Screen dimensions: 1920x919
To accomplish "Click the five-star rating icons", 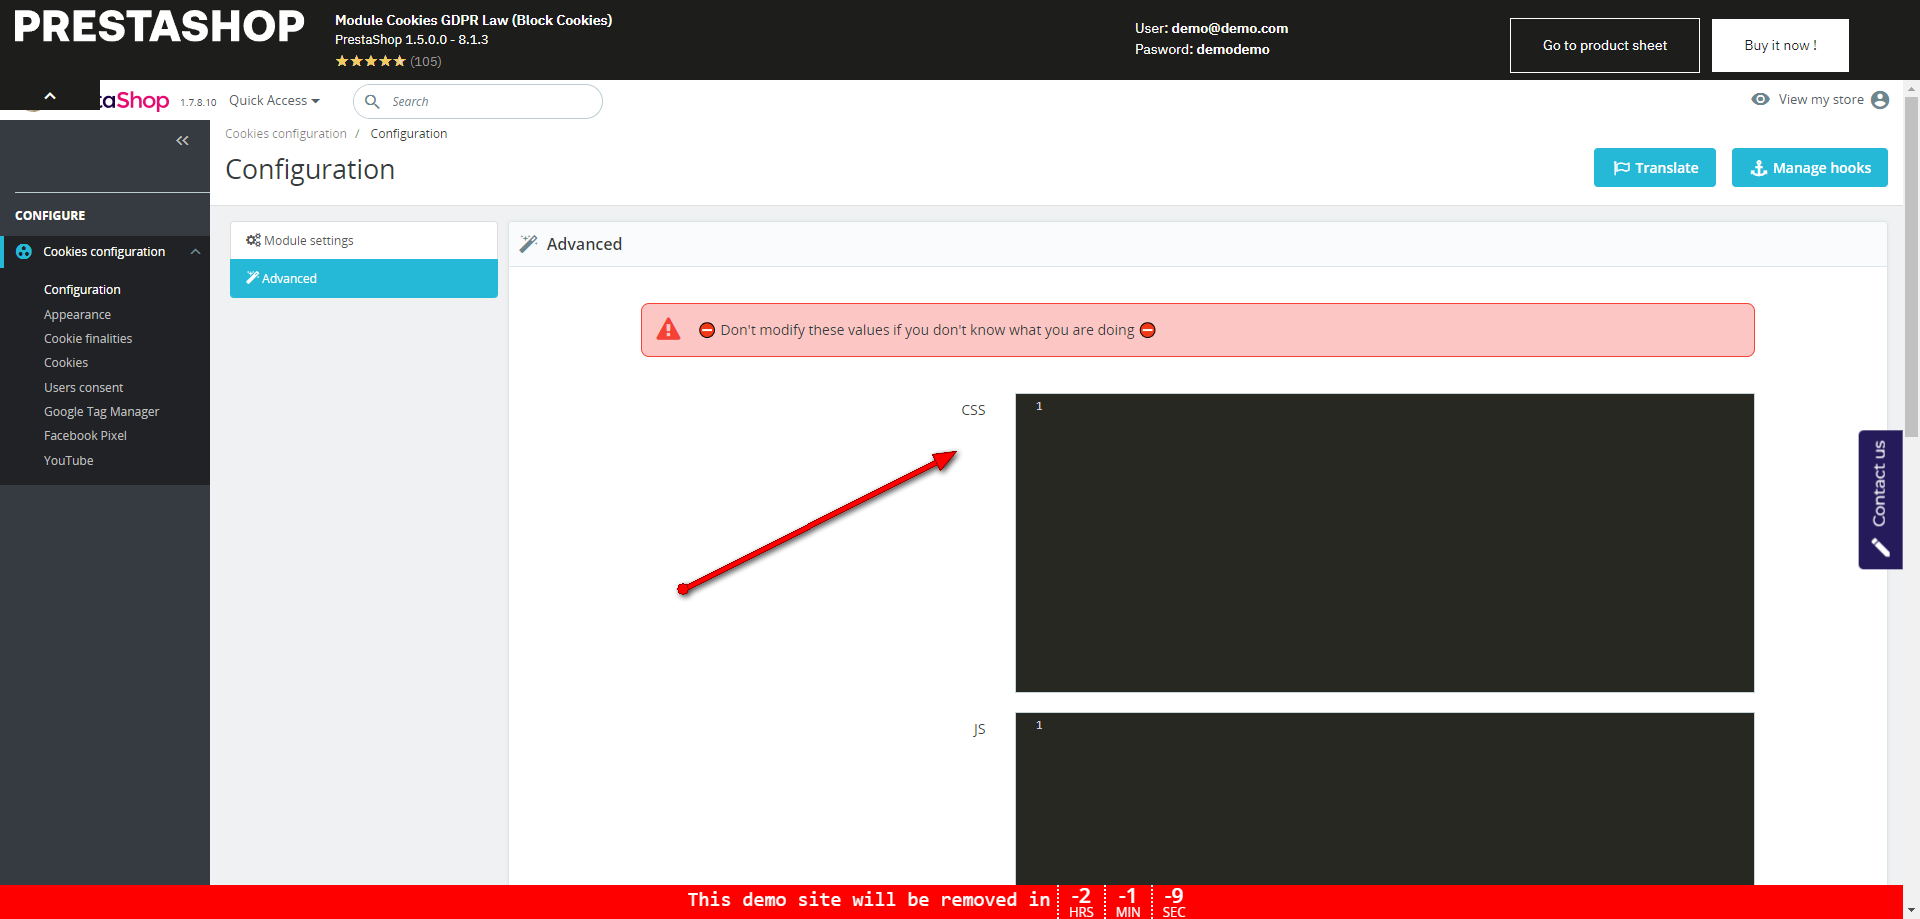I will tap(371, 61).
